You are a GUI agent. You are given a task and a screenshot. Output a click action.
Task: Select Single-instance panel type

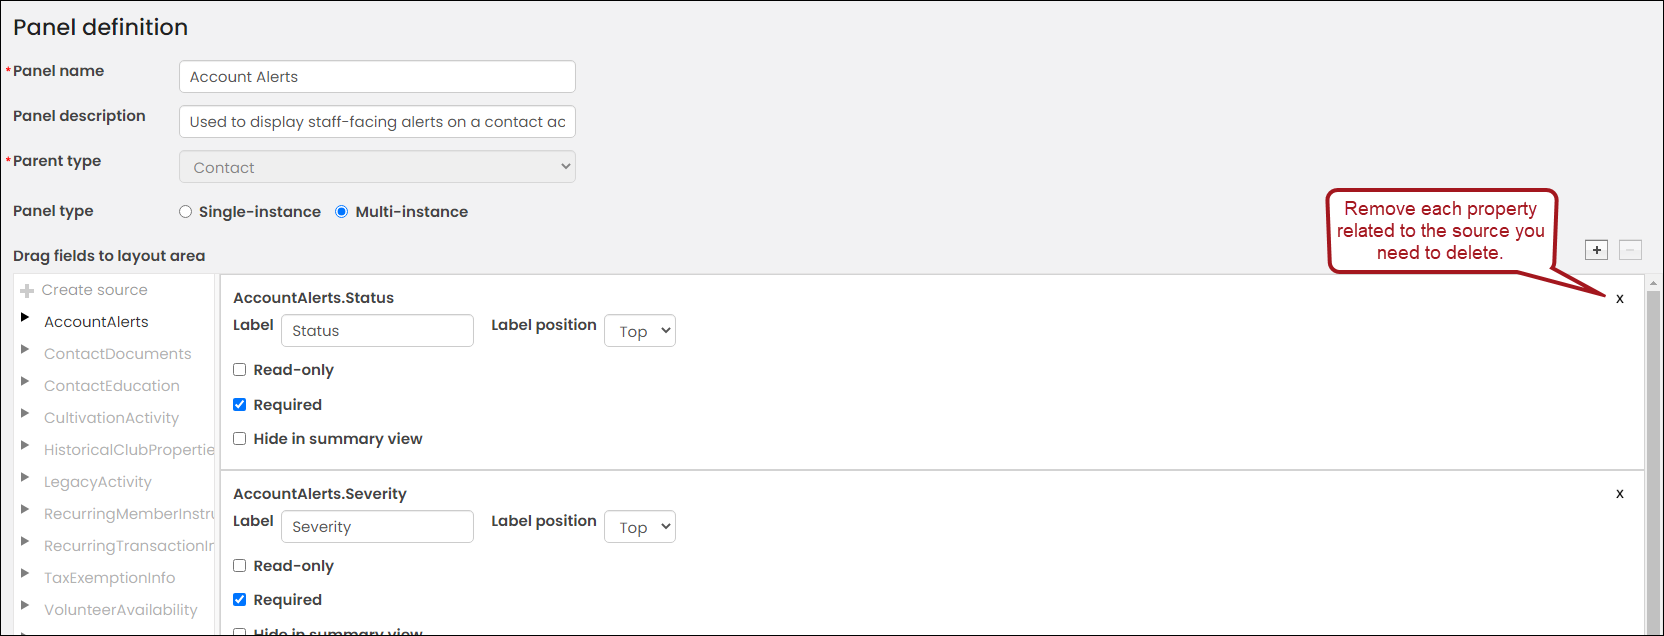[186, 212]
